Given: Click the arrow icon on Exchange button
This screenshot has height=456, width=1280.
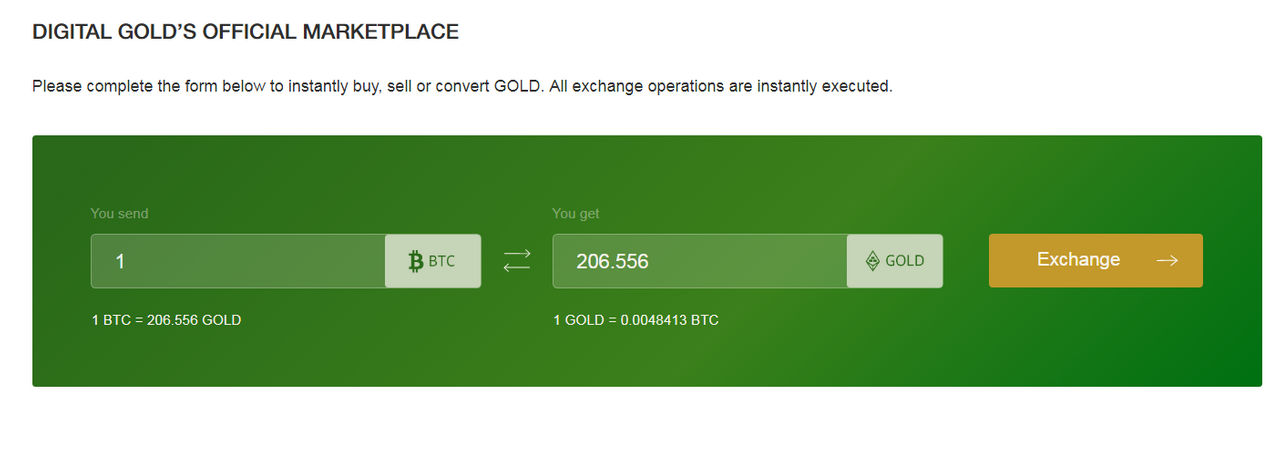Looking at the screenshot, I should point(1166,261).
